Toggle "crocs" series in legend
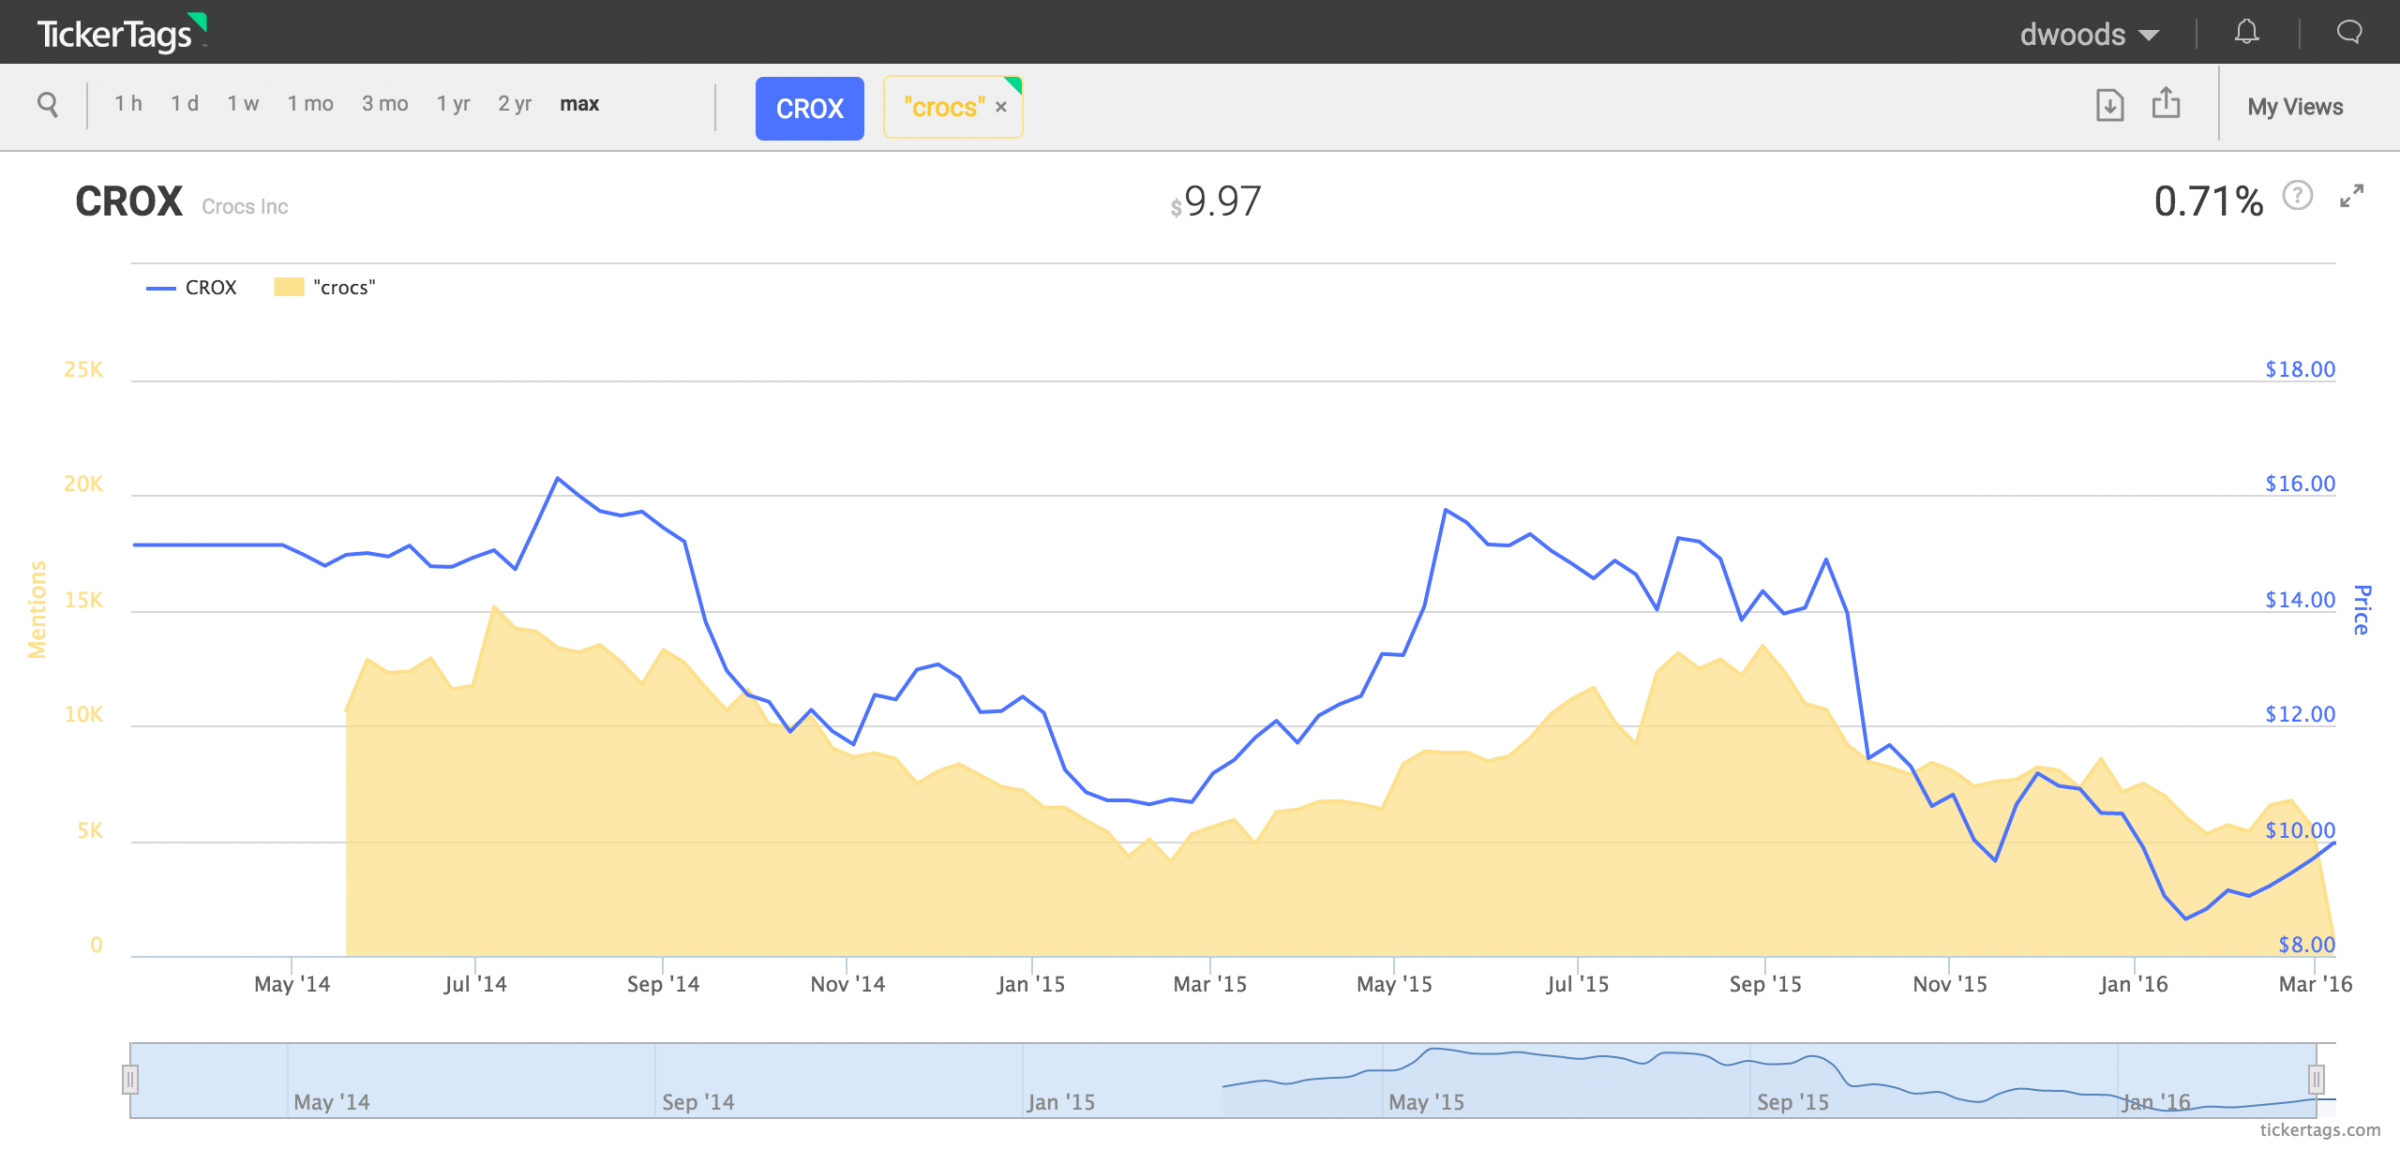 325,288
